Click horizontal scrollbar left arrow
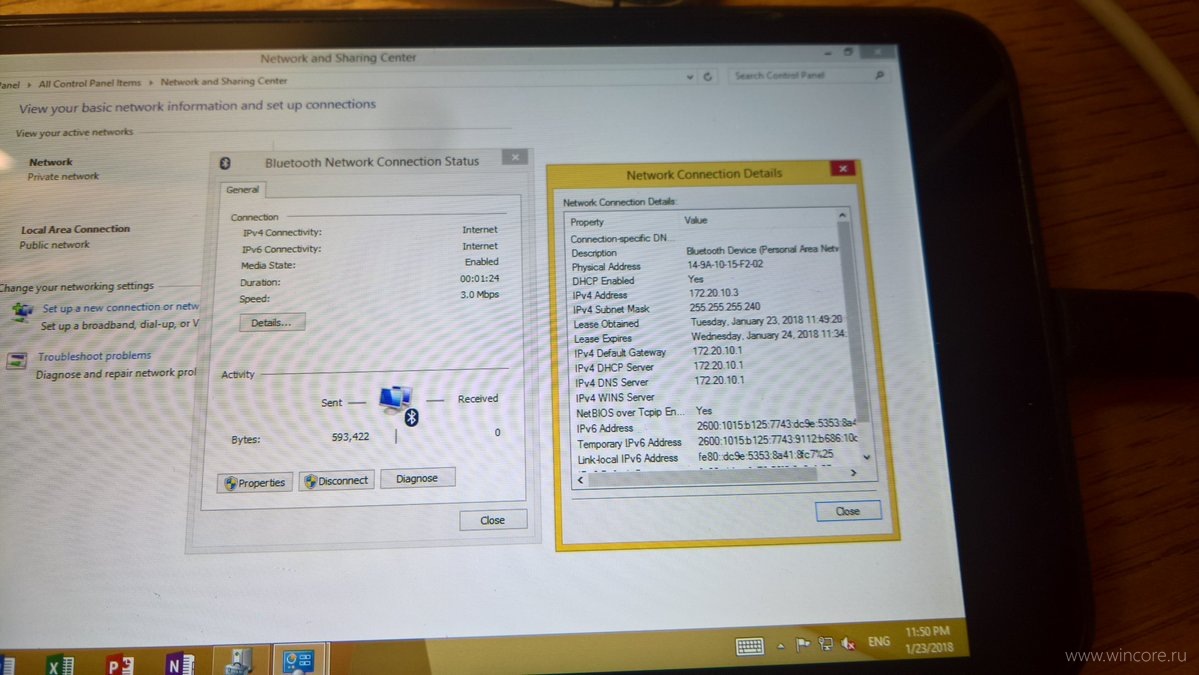 pyautogui.click(x=580, y=480)
